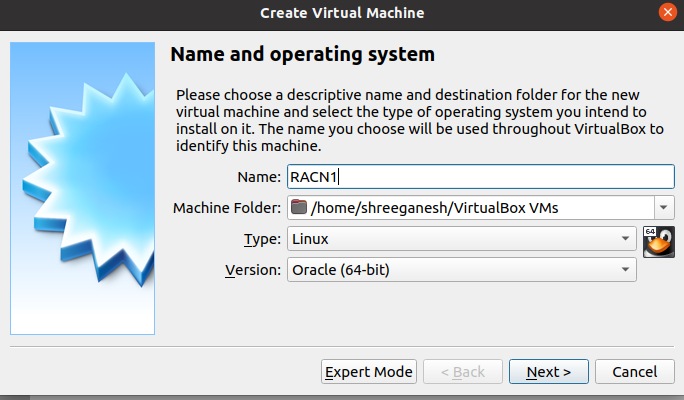The height and width of the screenshot is (400, 684).
Task: Open the Version dropdown showing Oracle (64-bit)
Action: click(462, 270)
